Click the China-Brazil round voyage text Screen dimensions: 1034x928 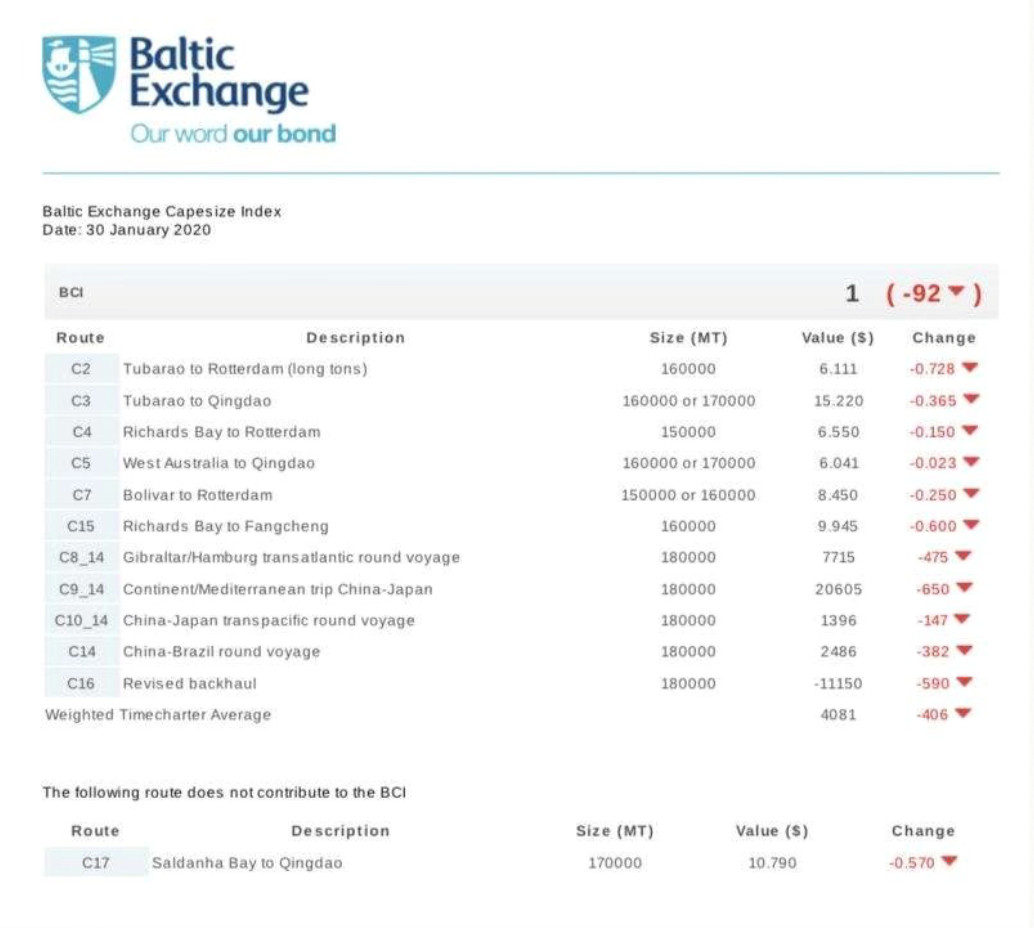[x=221, y=652]
